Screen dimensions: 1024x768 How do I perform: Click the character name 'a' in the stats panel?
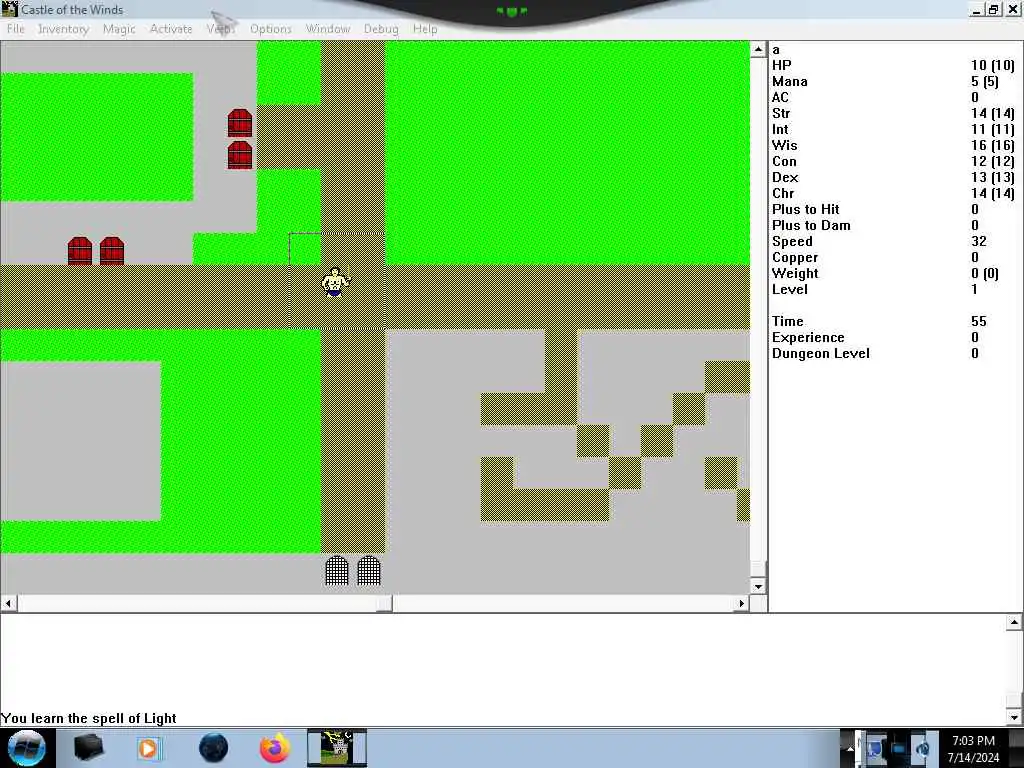click(x=776, y=50)
